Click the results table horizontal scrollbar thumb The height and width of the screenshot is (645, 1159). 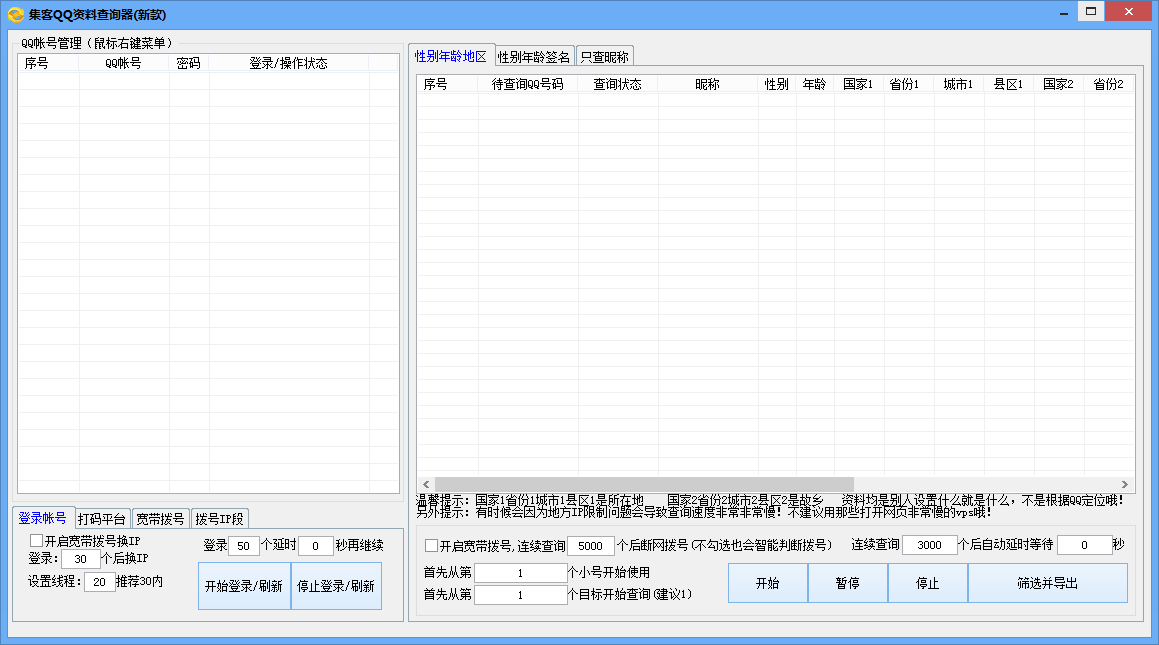[x=644, y=484]
